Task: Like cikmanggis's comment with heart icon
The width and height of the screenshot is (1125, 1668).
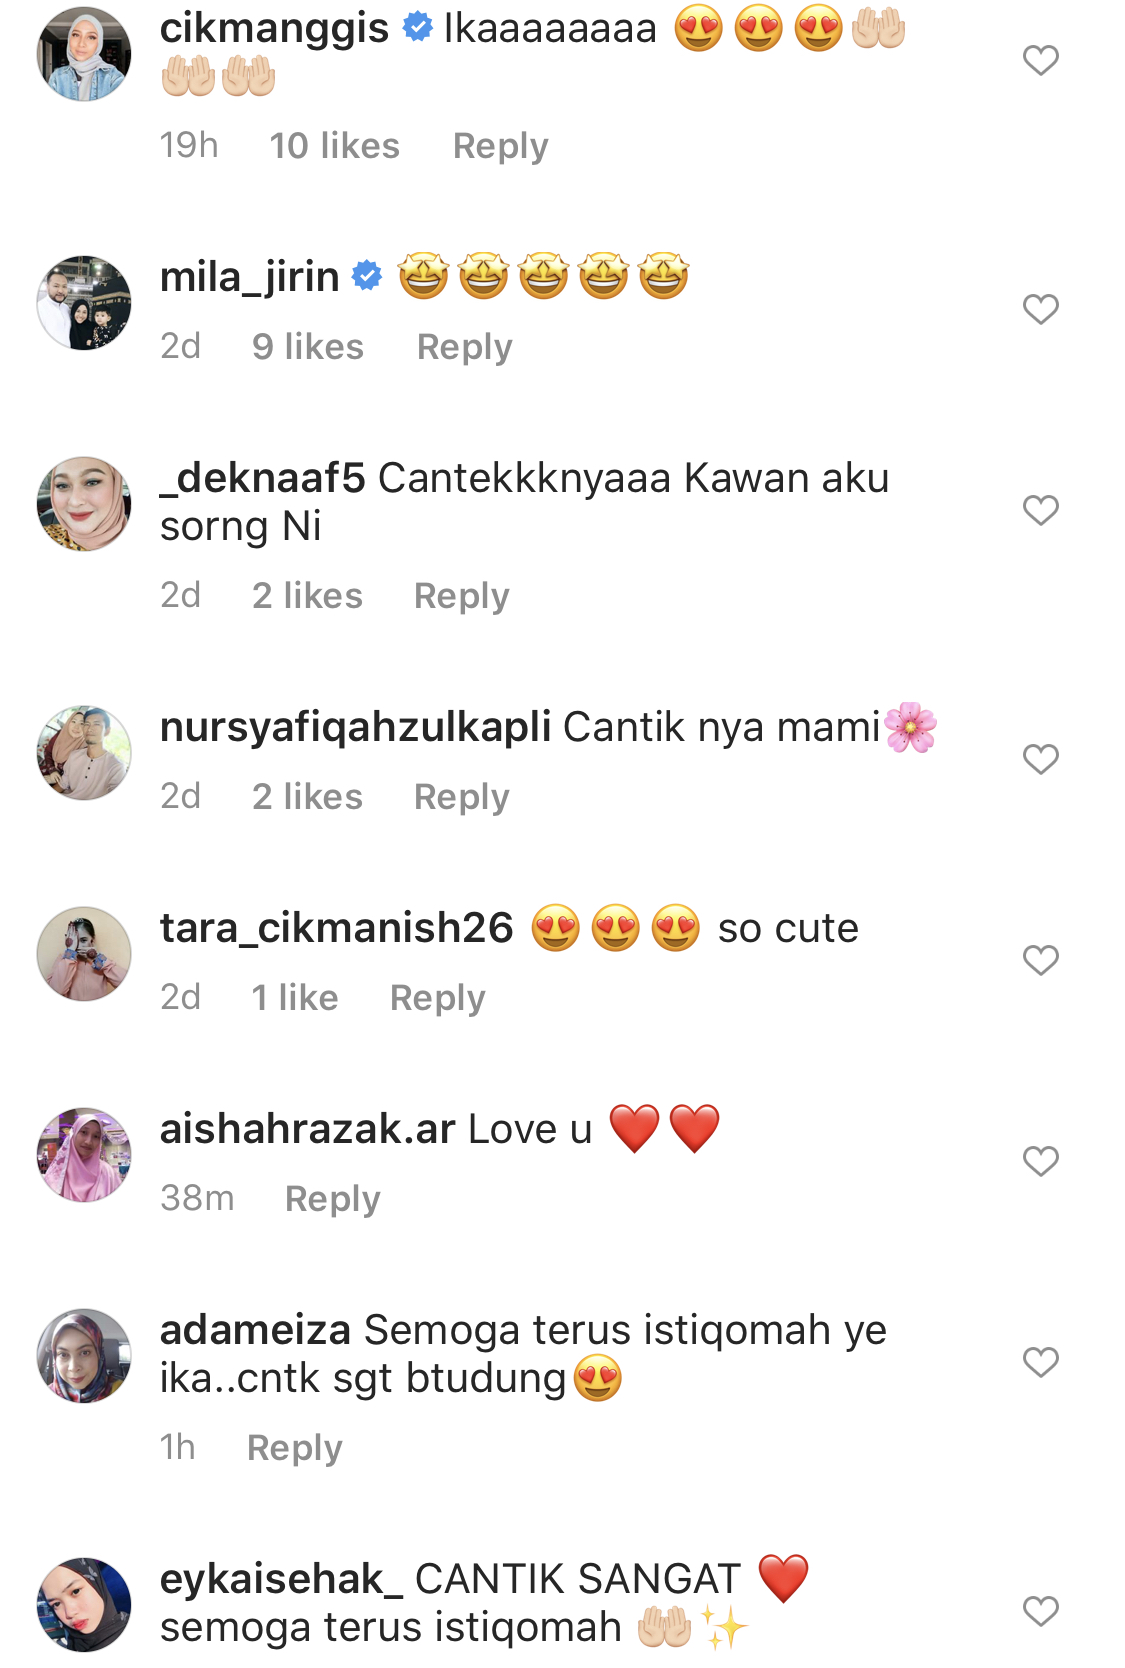Action: click(1040, 61)
